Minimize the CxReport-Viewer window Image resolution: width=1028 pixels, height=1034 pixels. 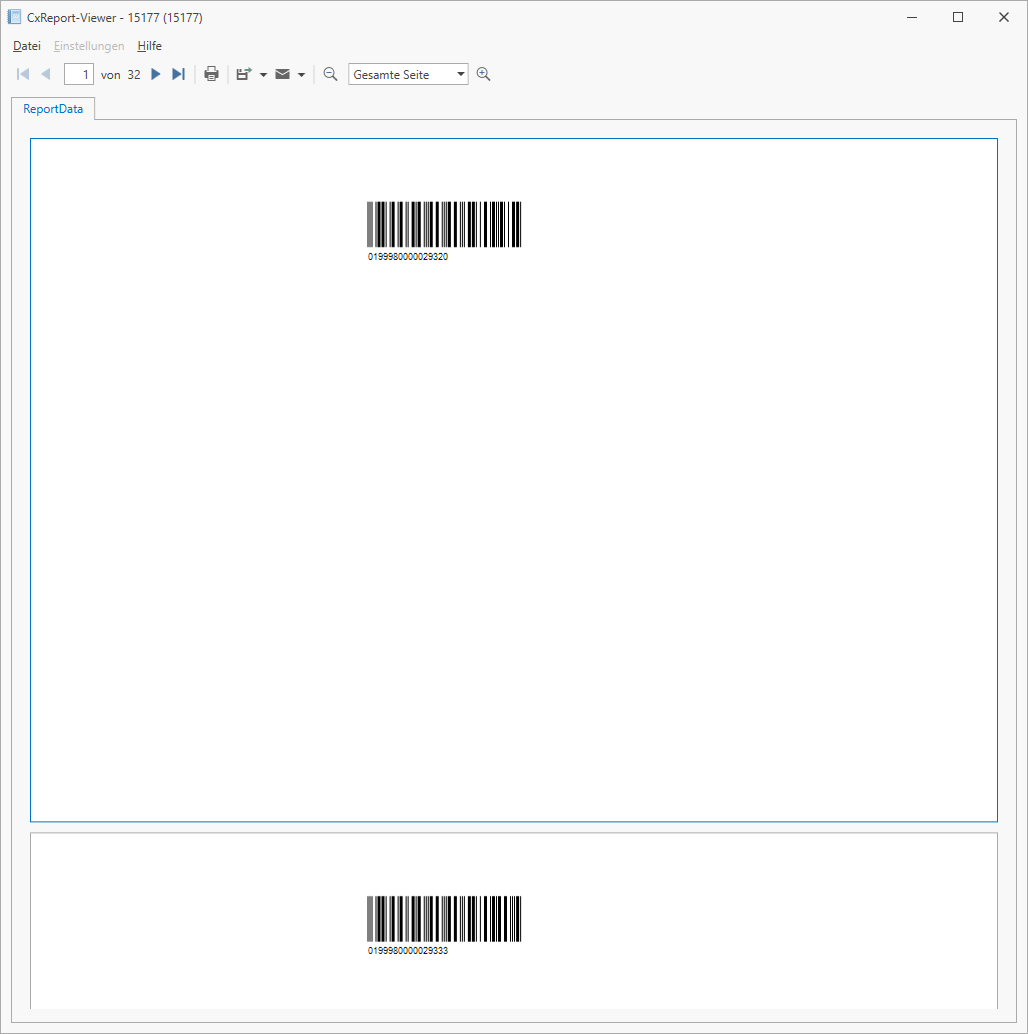point(912,17)
